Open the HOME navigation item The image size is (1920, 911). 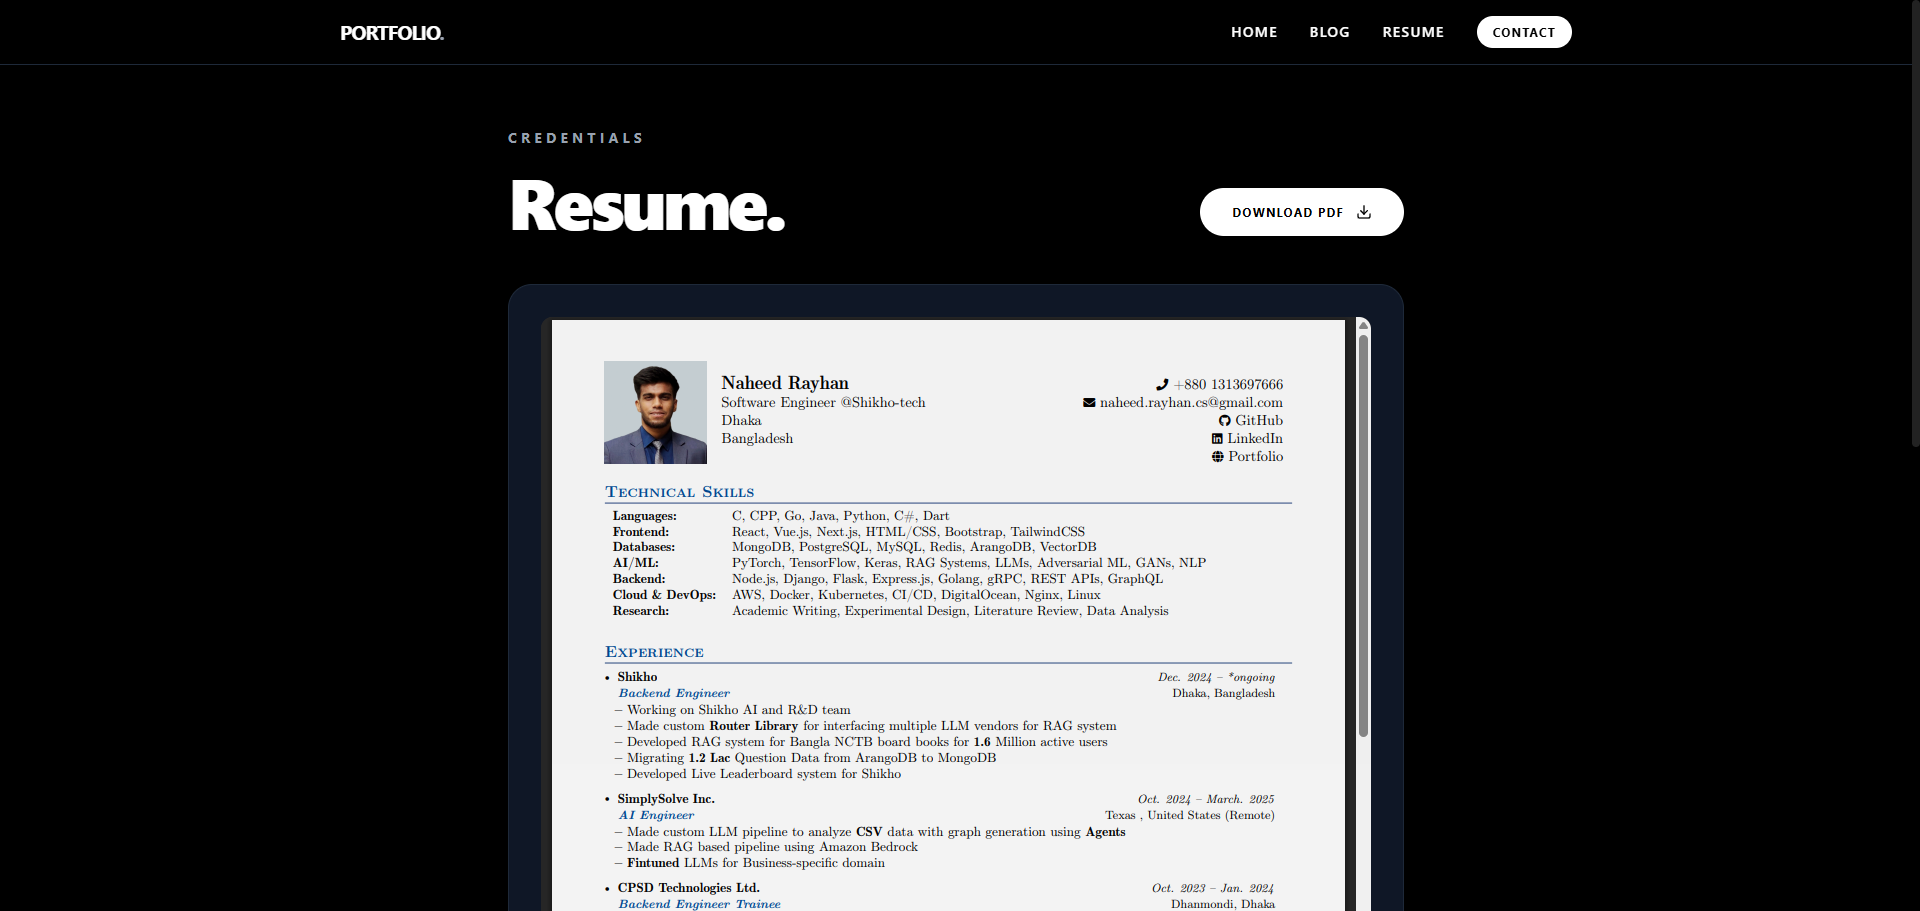tap(1253, 32)
